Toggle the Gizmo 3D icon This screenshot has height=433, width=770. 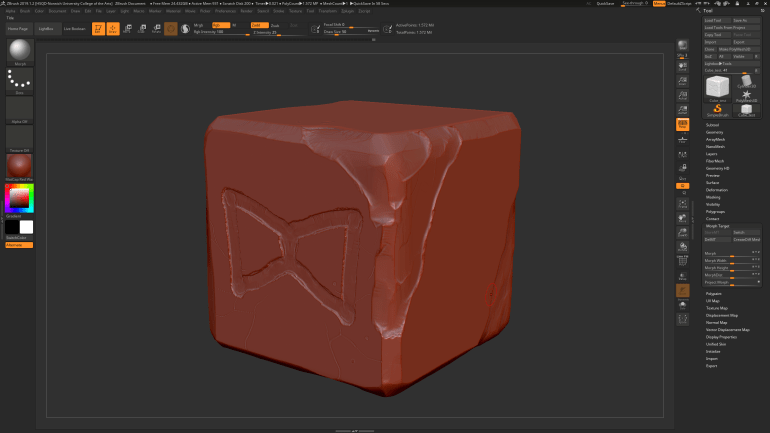(171, 29)
